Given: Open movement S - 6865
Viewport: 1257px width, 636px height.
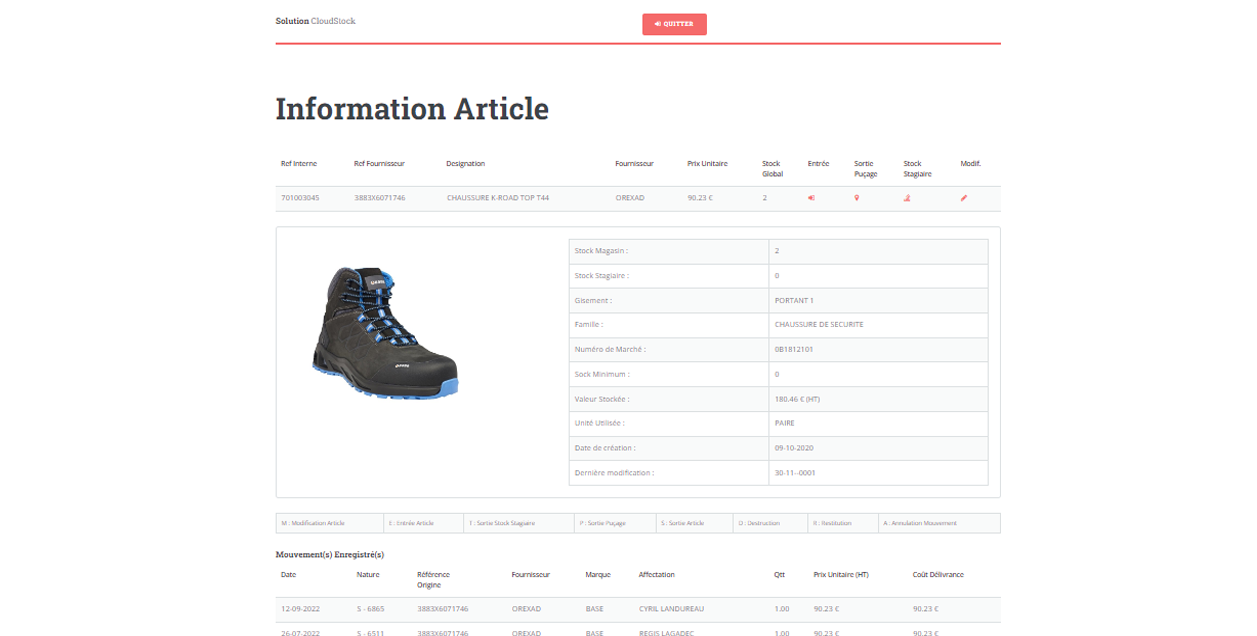Looking at the screenshot, I should pyautogui.click(x=370, y=608).
